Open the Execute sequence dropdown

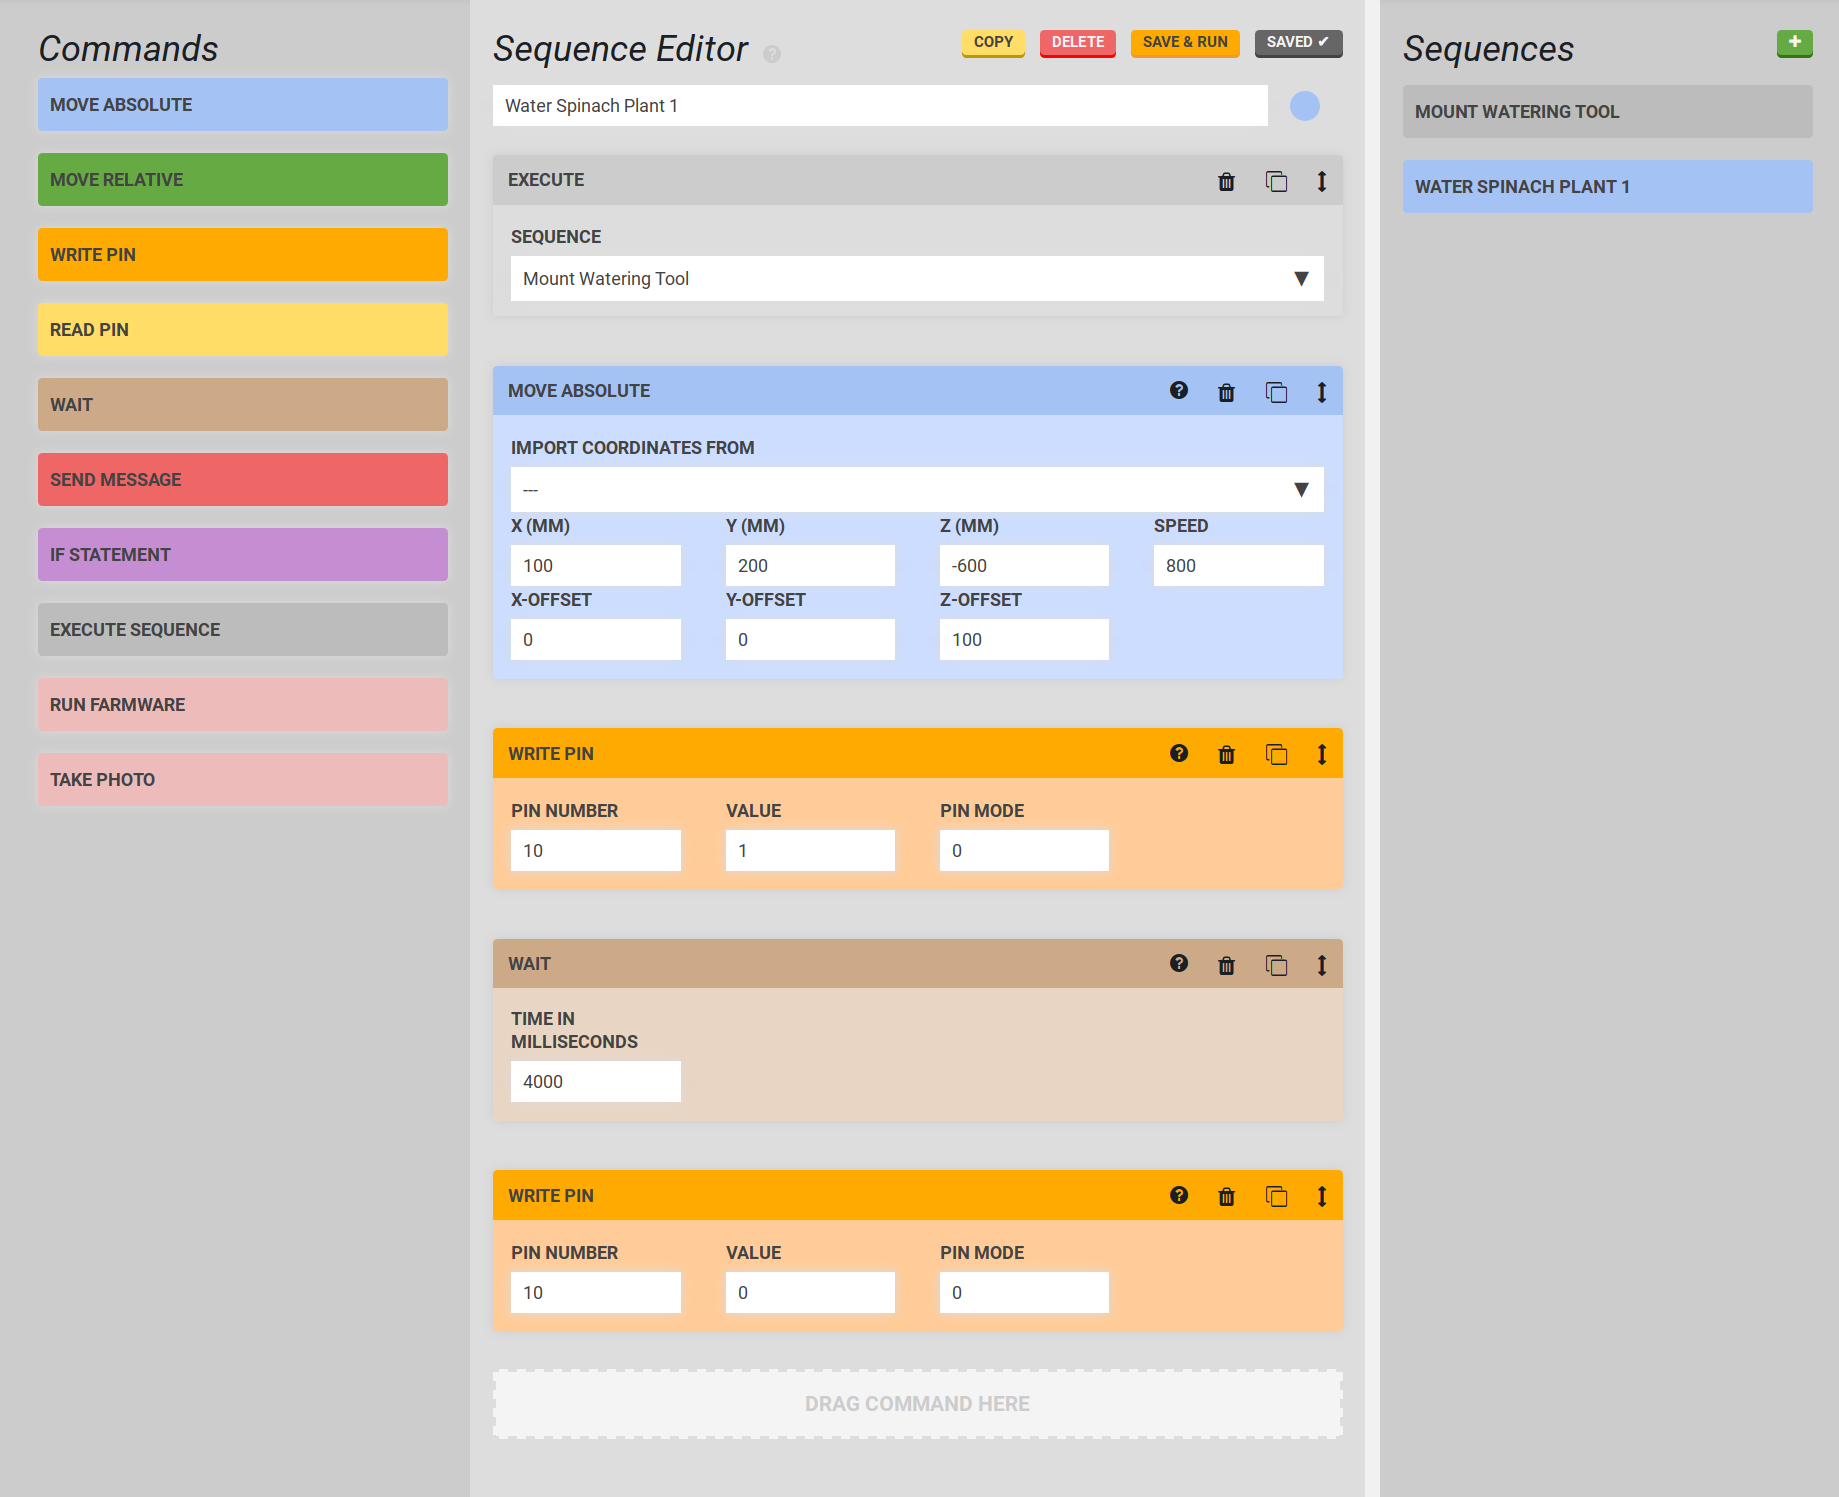pyautogui.click(x=916, y=279)
